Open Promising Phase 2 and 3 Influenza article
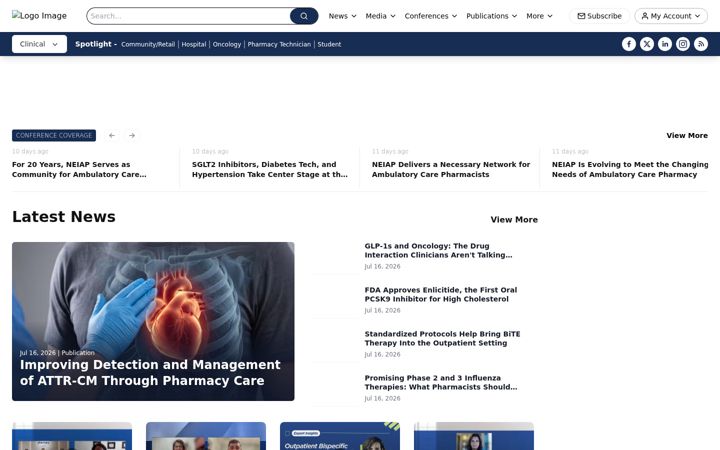Screen dimensions: 720x450 (x=441, y=382)
